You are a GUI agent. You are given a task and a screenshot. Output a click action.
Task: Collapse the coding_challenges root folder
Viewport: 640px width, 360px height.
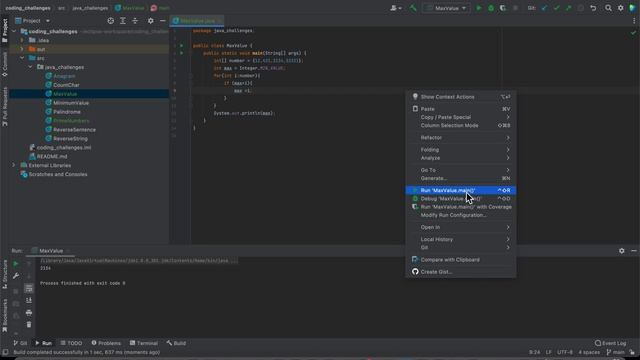coord(14,31)
